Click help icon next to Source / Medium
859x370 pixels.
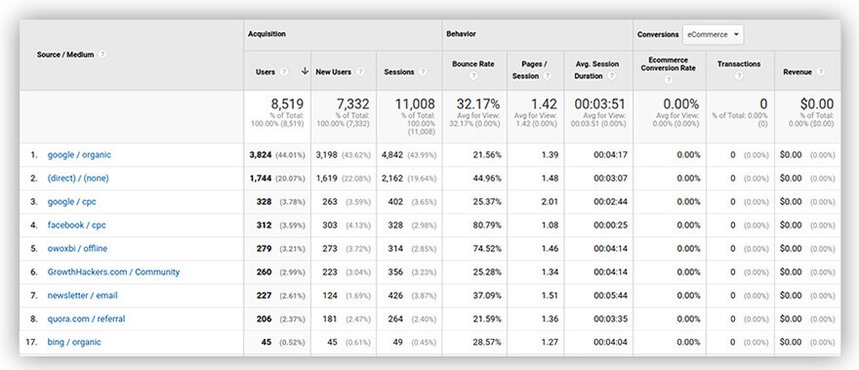click(x=102, y=55)
